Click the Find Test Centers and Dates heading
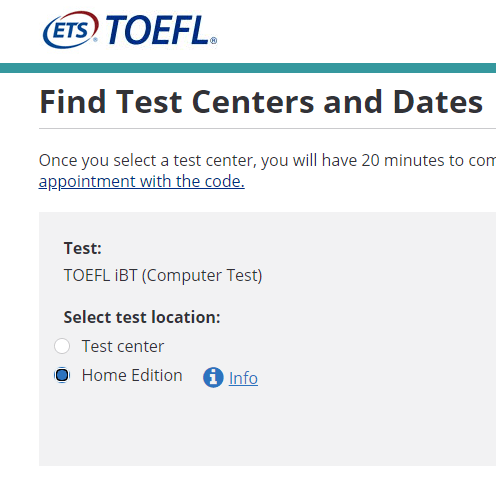This screenshot has height=481, width=496. tap(261, 102)
